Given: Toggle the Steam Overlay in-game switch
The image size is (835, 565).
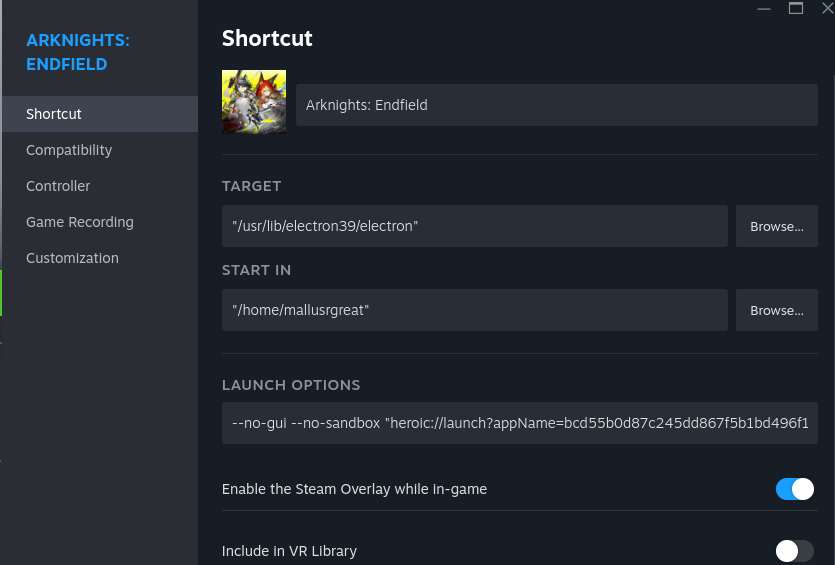Looking at the screenshot, I should click(x=795, y=489).
